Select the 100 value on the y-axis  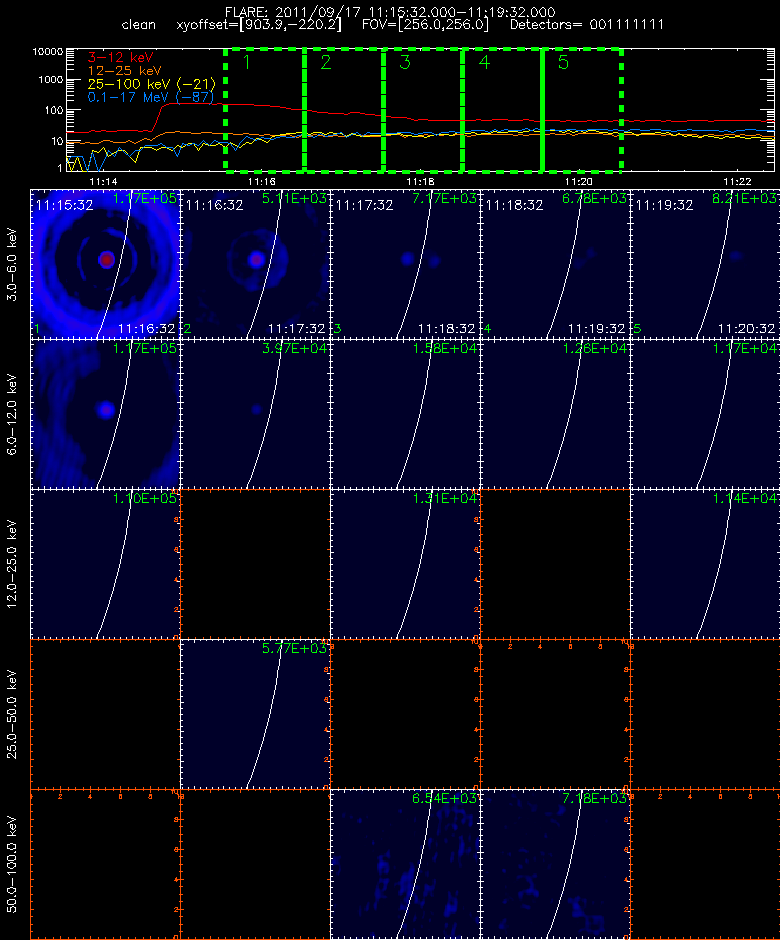pyautogui.click(x=54, y=110)
